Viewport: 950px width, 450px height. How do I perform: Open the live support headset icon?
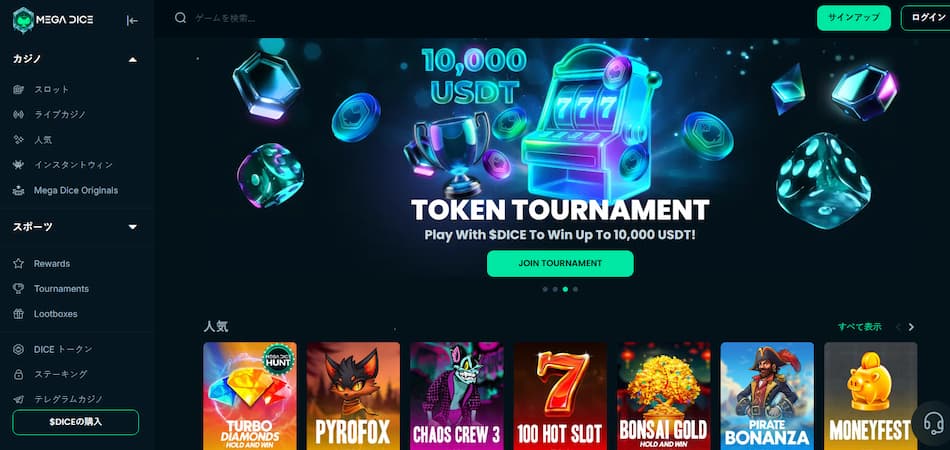[934, 422]
